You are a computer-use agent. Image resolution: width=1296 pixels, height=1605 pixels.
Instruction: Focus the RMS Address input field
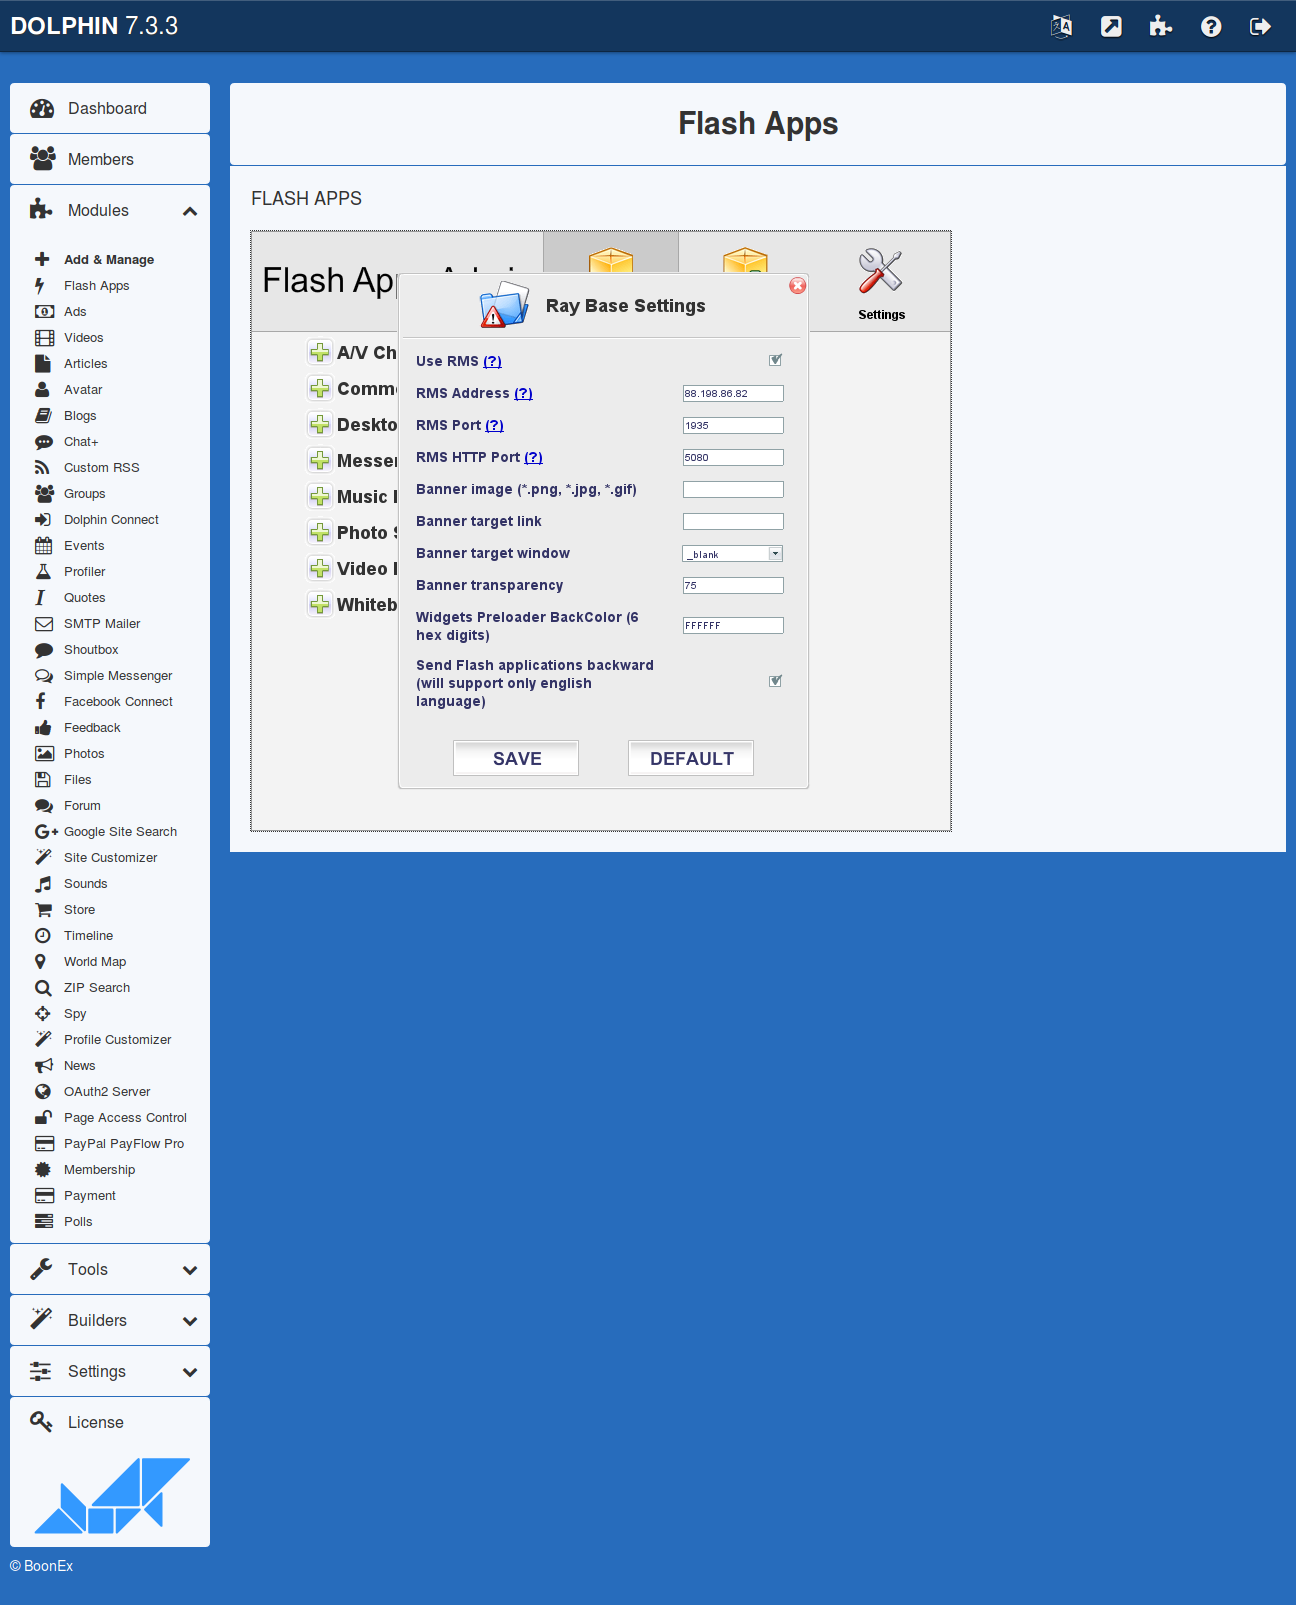point(733,393)
